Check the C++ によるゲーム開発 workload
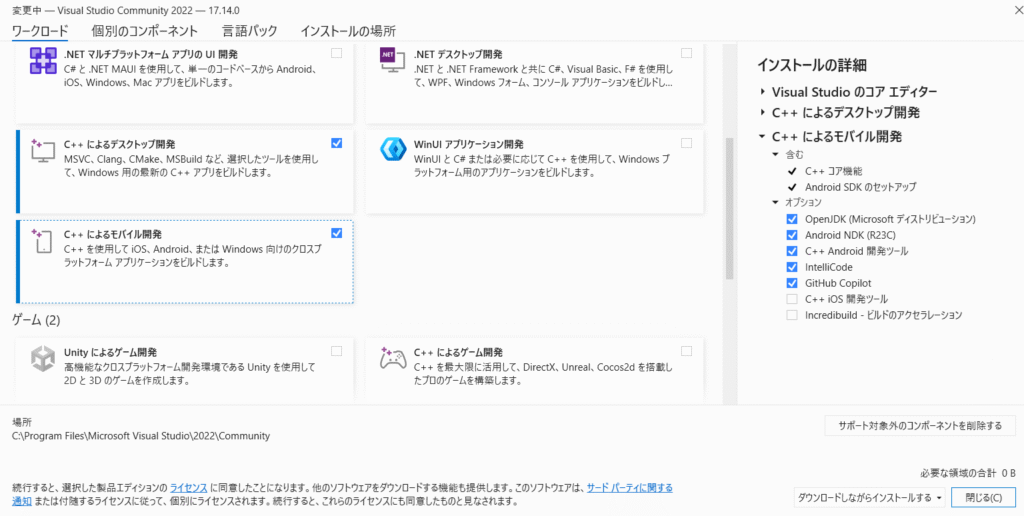Viewport: 1024px width, 516px height. [686, 351]
